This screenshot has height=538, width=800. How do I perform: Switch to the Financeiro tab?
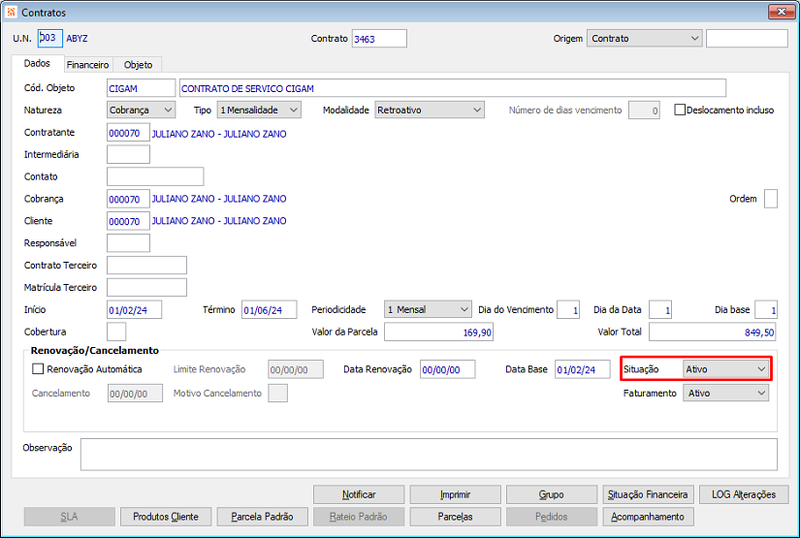88,65
